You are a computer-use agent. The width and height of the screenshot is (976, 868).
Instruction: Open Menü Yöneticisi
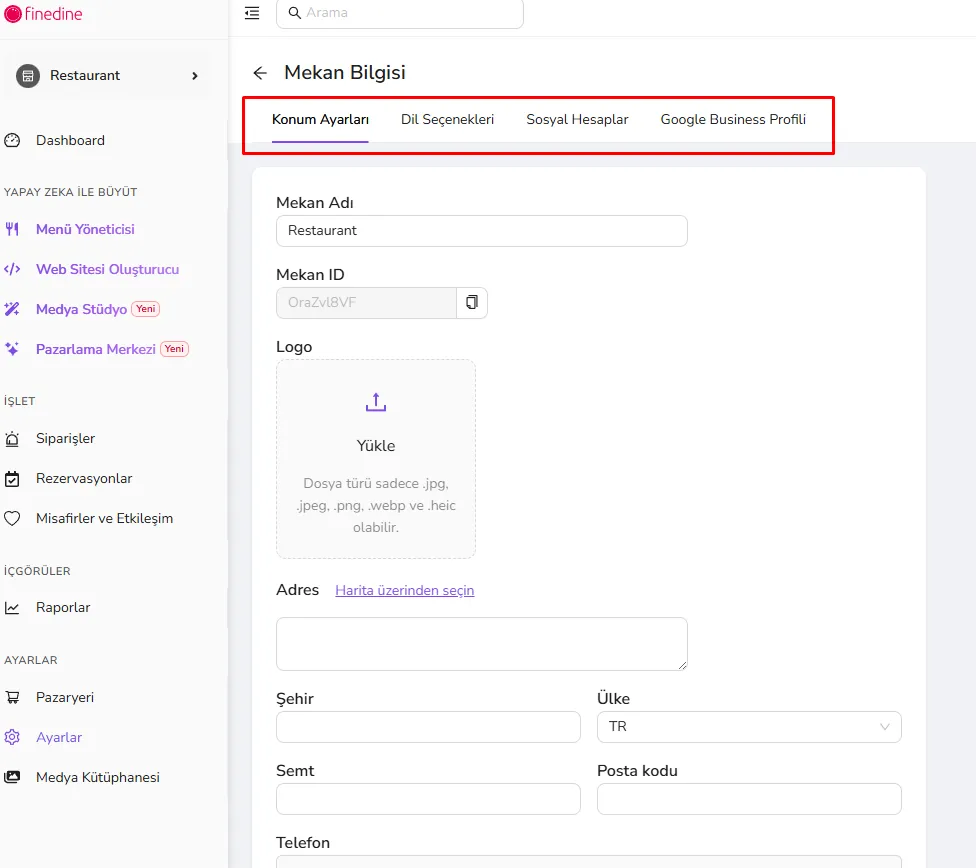point(85,229)
